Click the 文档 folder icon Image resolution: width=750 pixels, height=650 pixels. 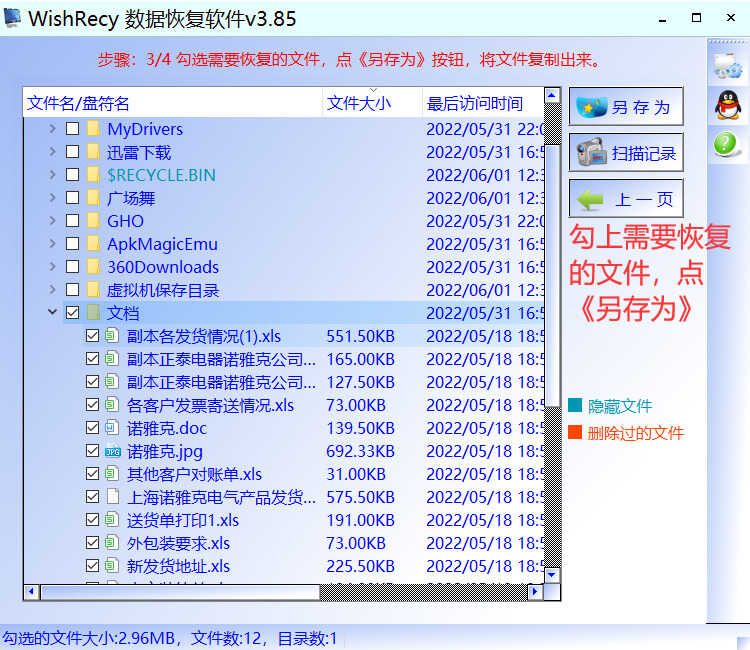tap(93, 312)
